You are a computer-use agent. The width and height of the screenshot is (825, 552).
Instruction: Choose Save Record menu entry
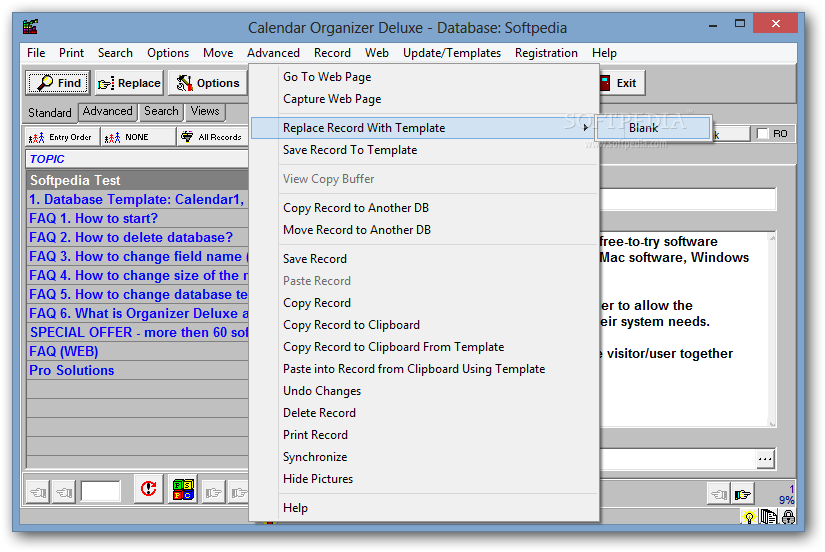click(424, 259)
